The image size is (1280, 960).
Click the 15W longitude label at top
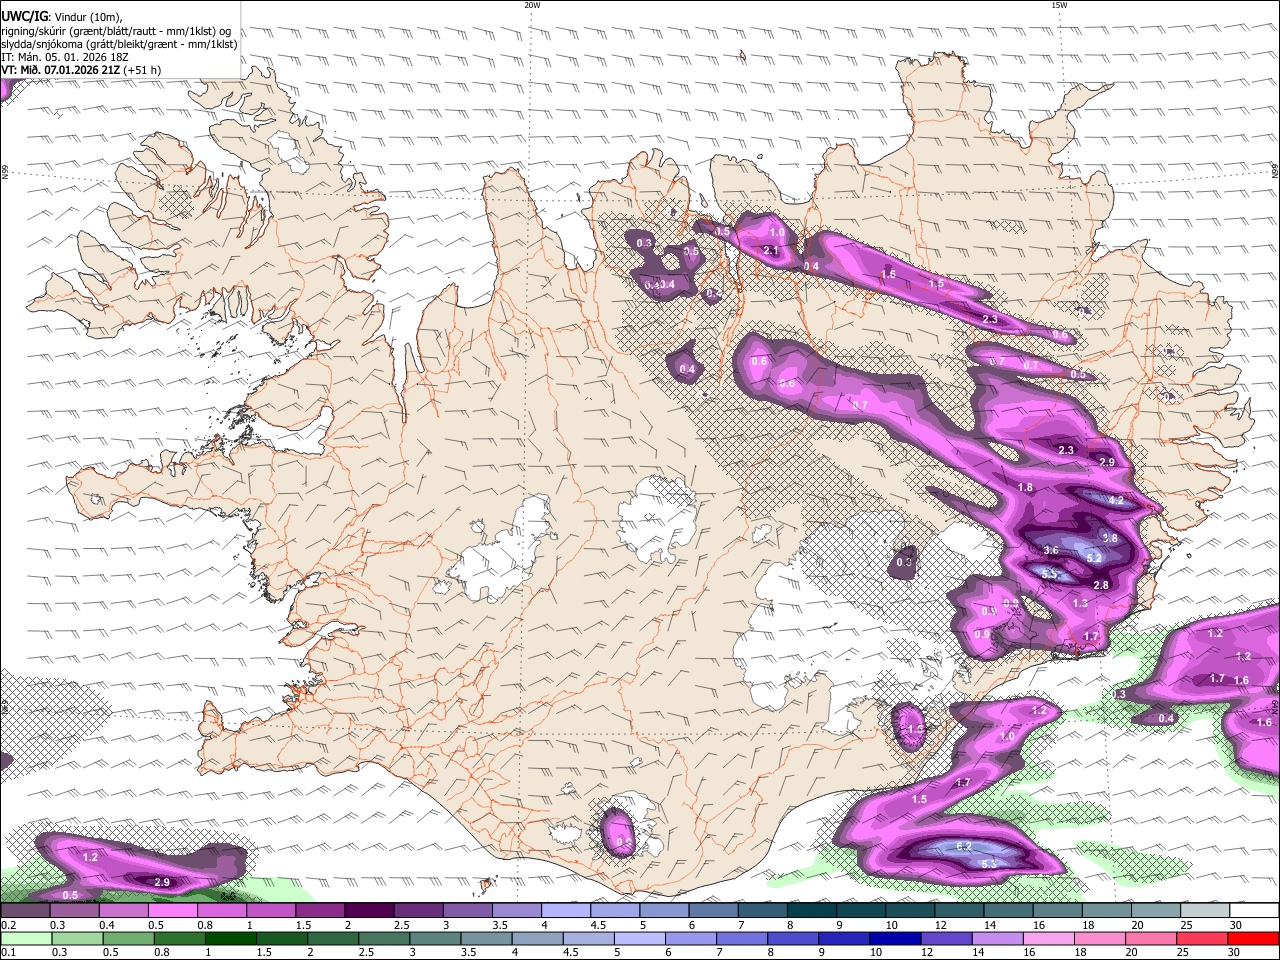pyautogui.click(x=1059, y=5)
